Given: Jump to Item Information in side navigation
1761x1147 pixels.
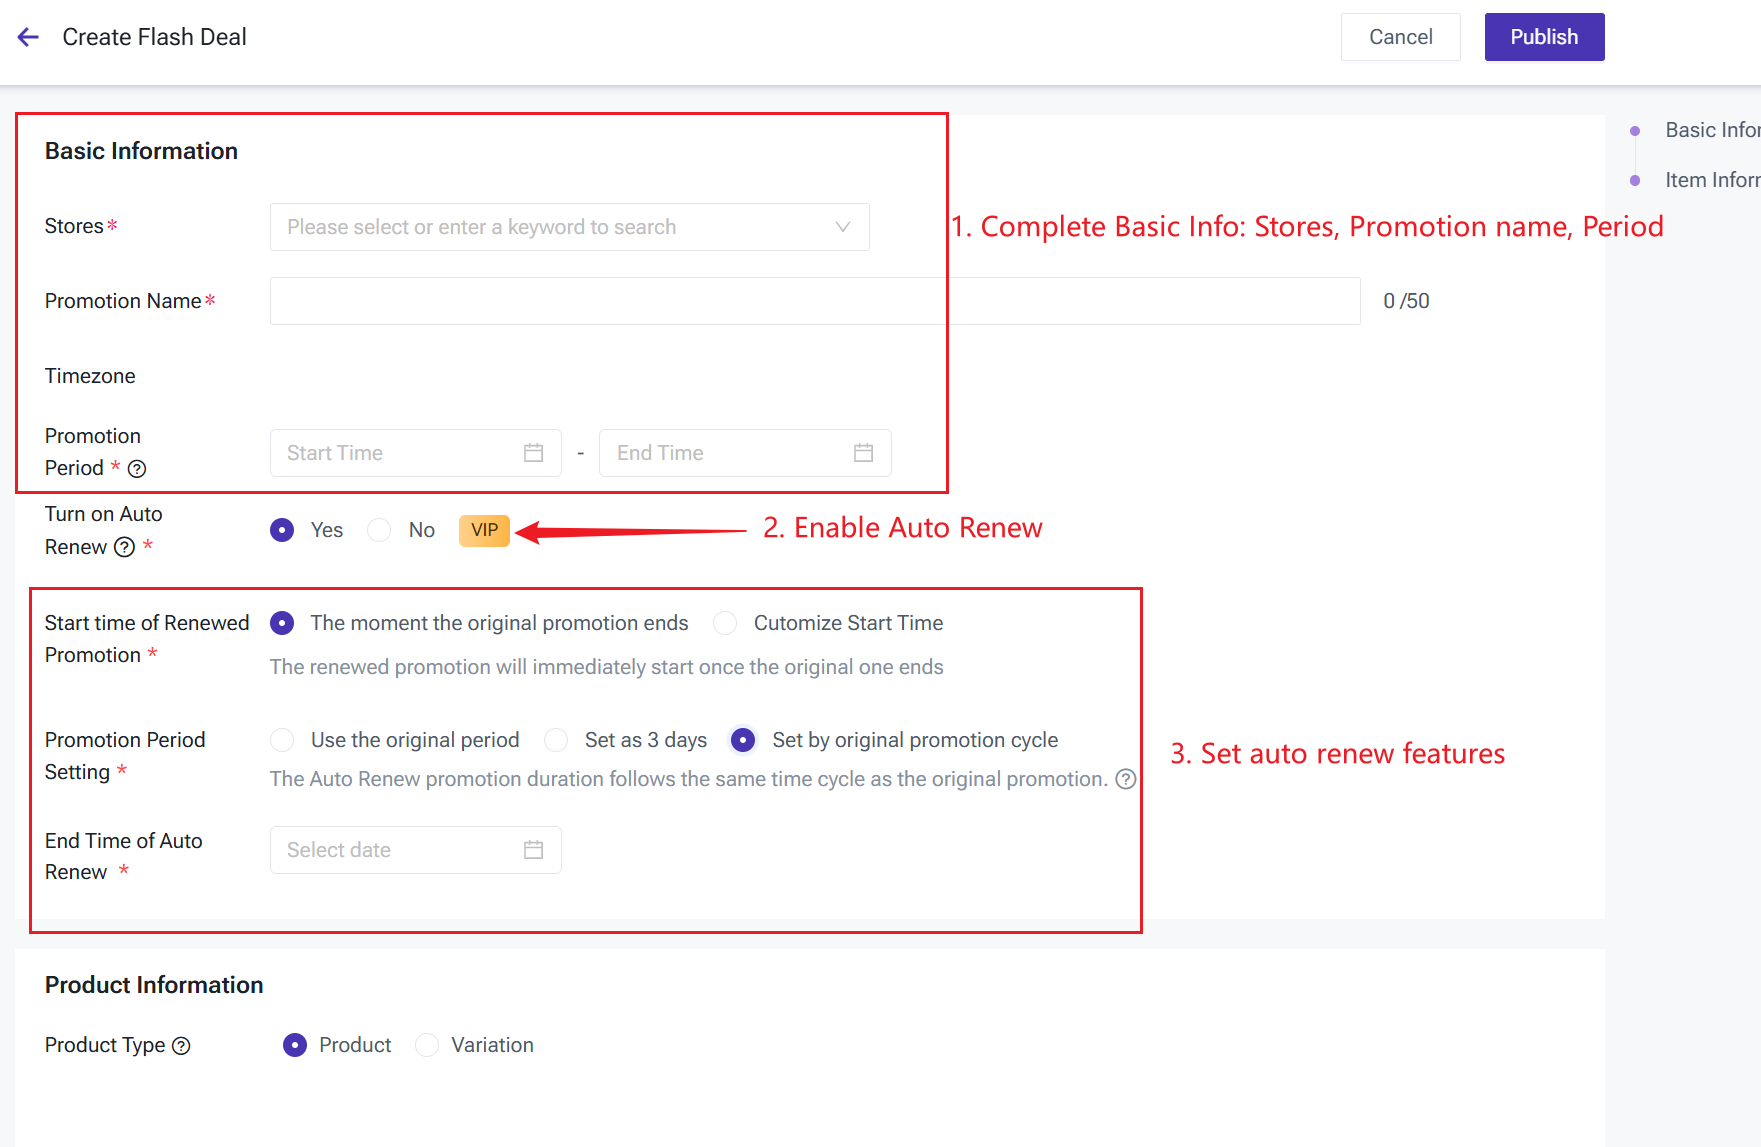Looking at the screenshot, I should pos(1711,180).
